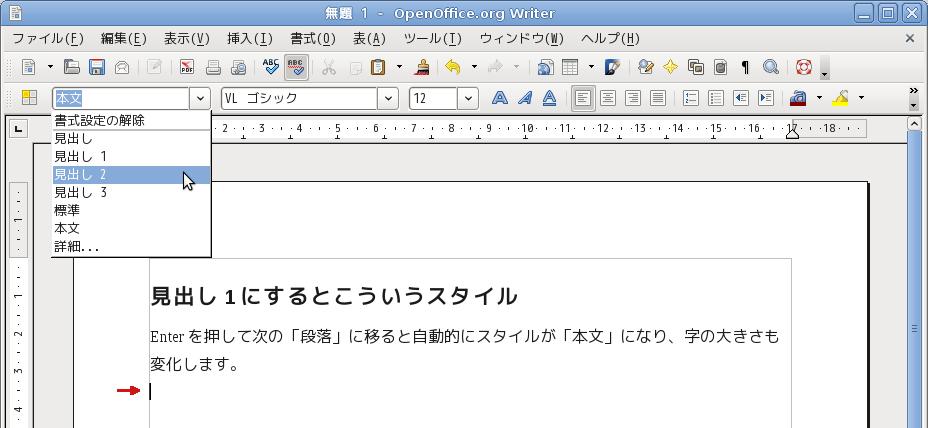
Task: Set Align Left
Action: click(x=584, y=98)
